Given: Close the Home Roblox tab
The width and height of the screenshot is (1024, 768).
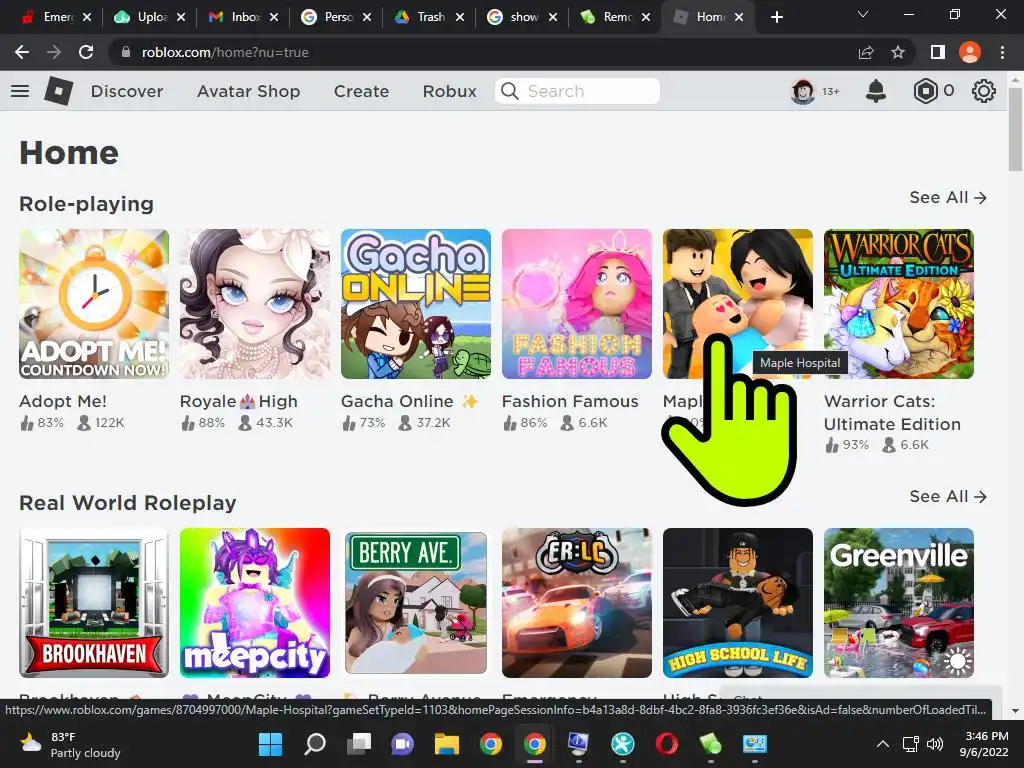Looking at the screenshot, I should (739, 17).
